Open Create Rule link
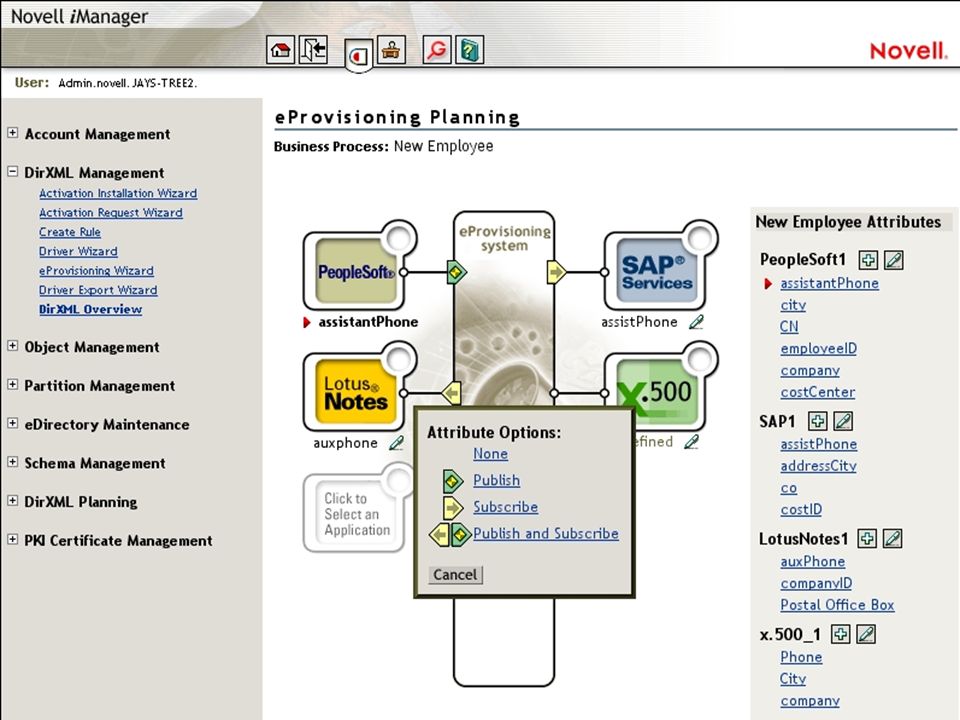Screen dimensions: 960x720 coord(70,232)
